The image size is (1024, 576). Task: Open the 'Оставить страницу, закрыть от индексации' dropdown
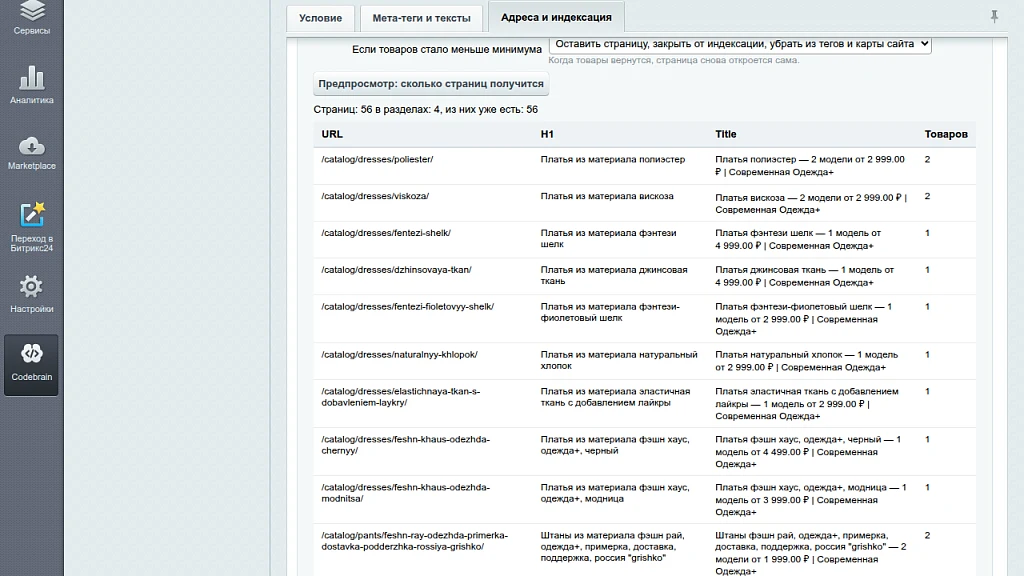740,44
